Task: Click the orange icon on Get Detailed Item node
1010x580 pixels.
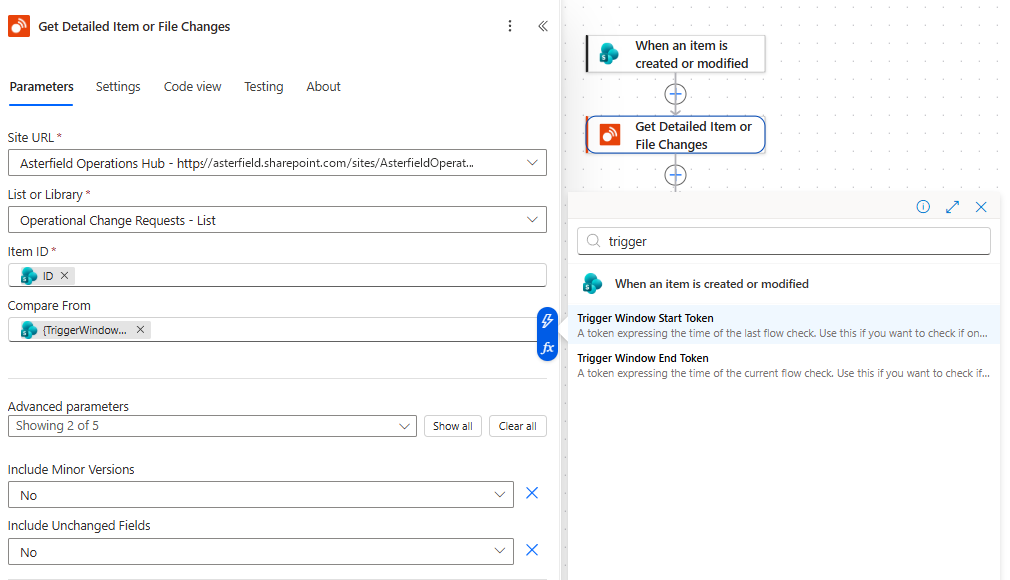Action: [610, 135]
